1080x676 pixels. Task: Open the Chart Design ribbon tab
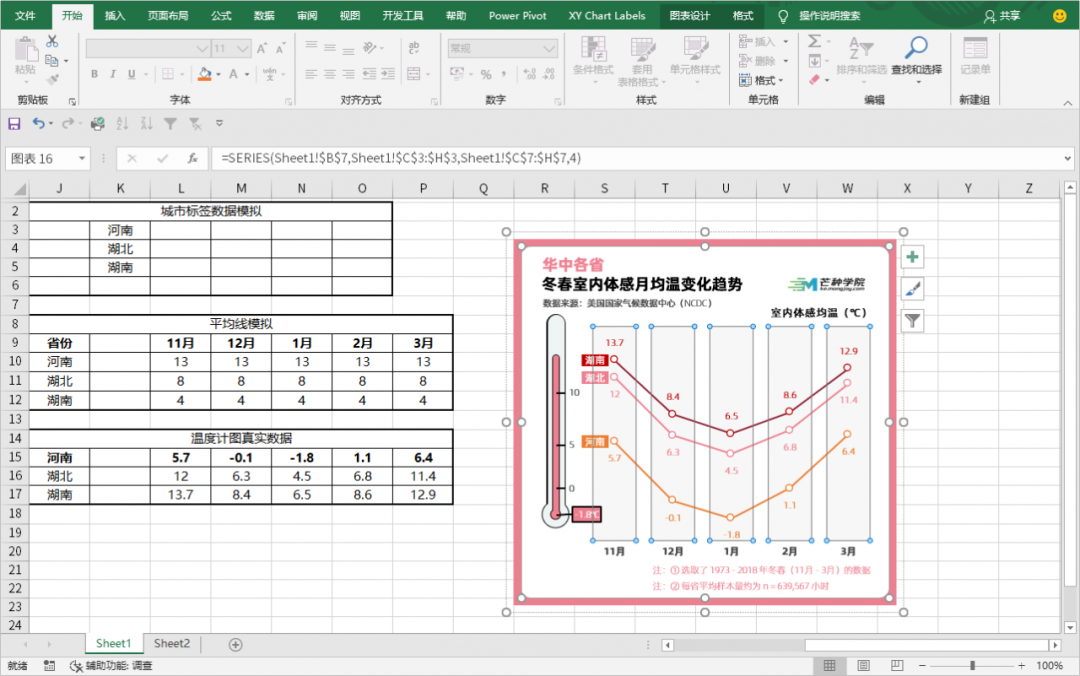tap(689, 16)
